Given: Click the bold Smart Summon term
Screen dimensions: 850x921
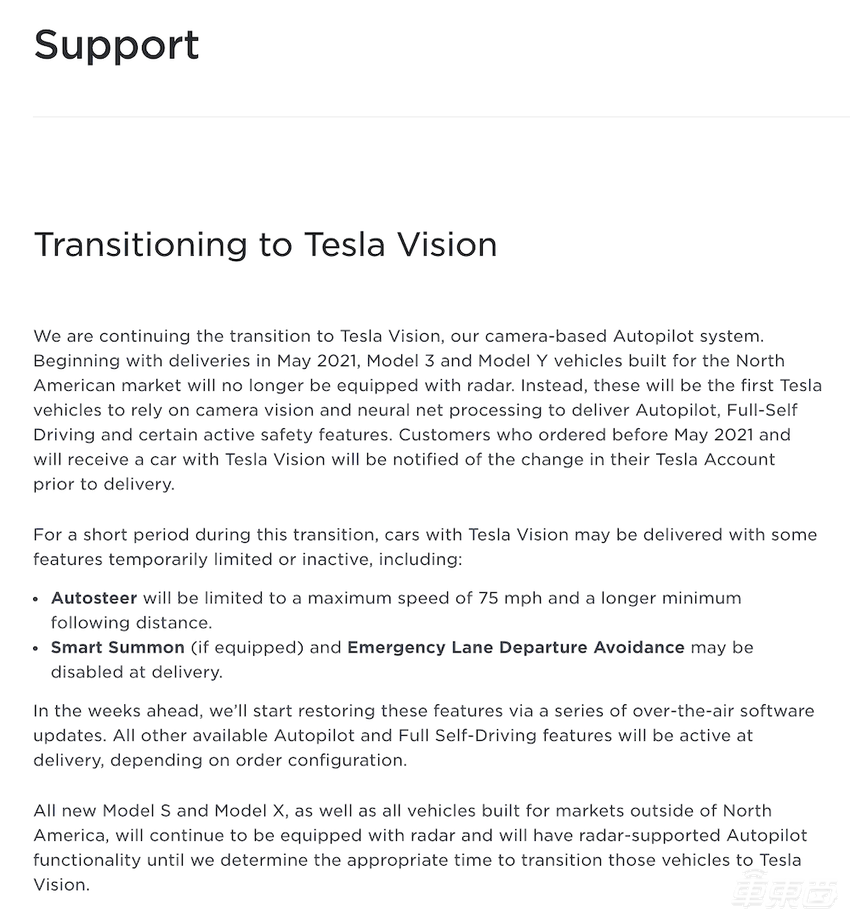Looking at the screenshot, I should tap(118, 647).
